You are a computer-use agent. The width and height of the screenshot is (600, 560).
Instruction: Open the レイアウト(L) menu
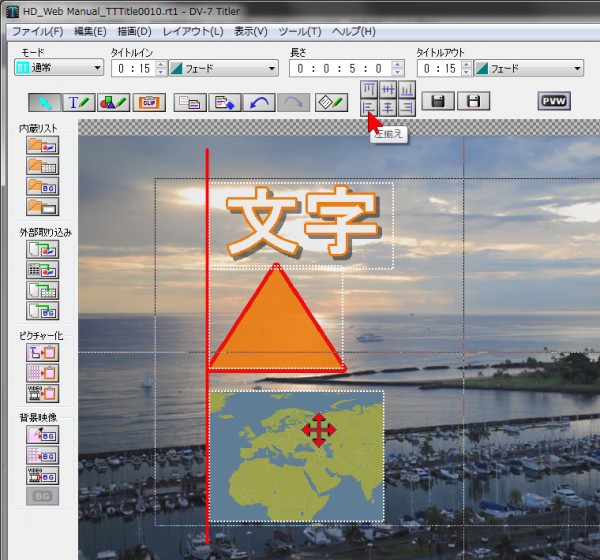(193, 31)
